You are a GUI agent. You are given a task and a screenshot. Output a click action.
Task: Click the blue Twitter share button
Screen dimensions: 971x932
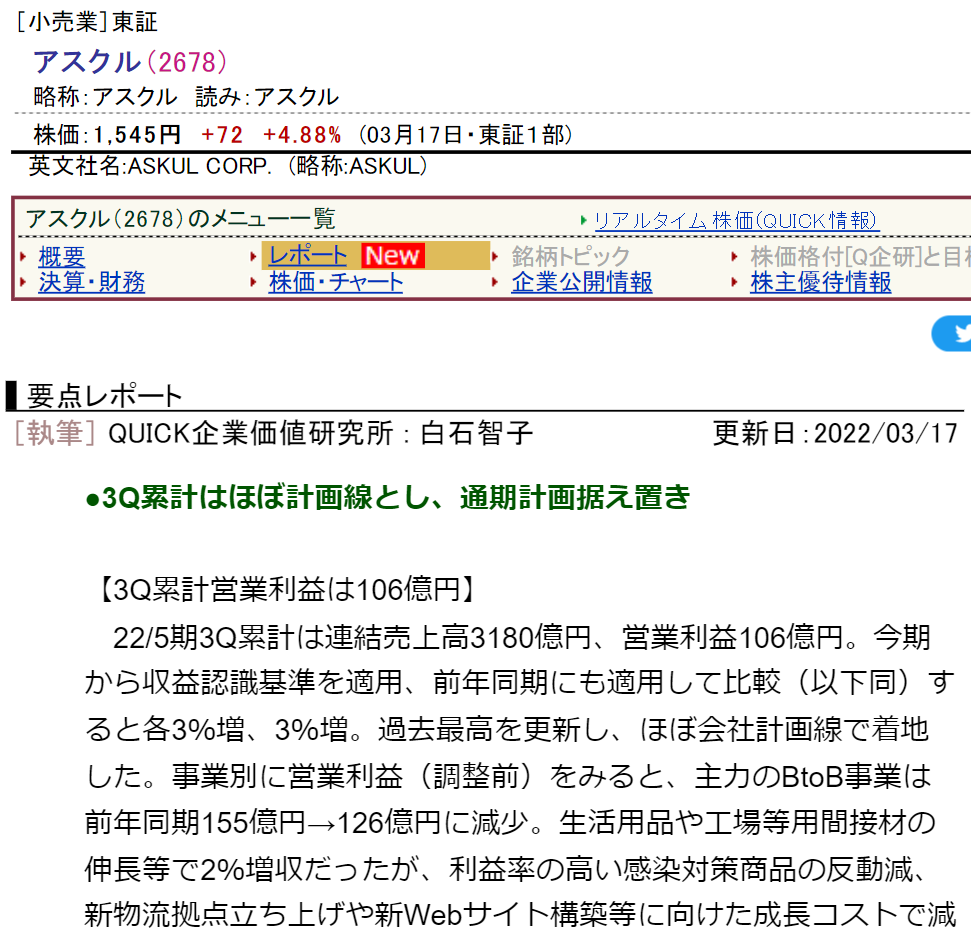click(x=952, y=333)
